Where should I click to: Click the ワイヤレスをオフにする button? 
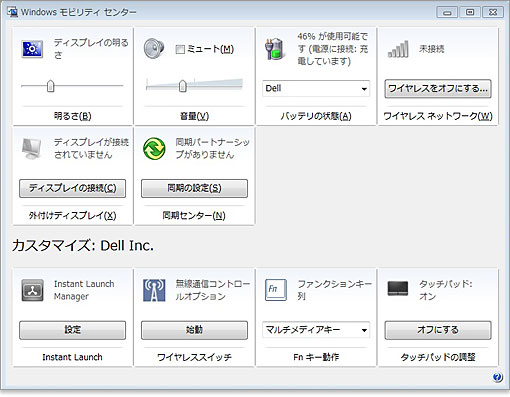[x=438, y=89]
